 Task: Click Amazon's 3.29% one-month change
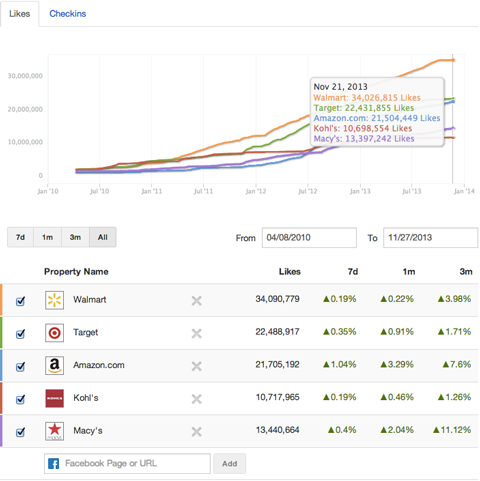[x=397, y=364]
